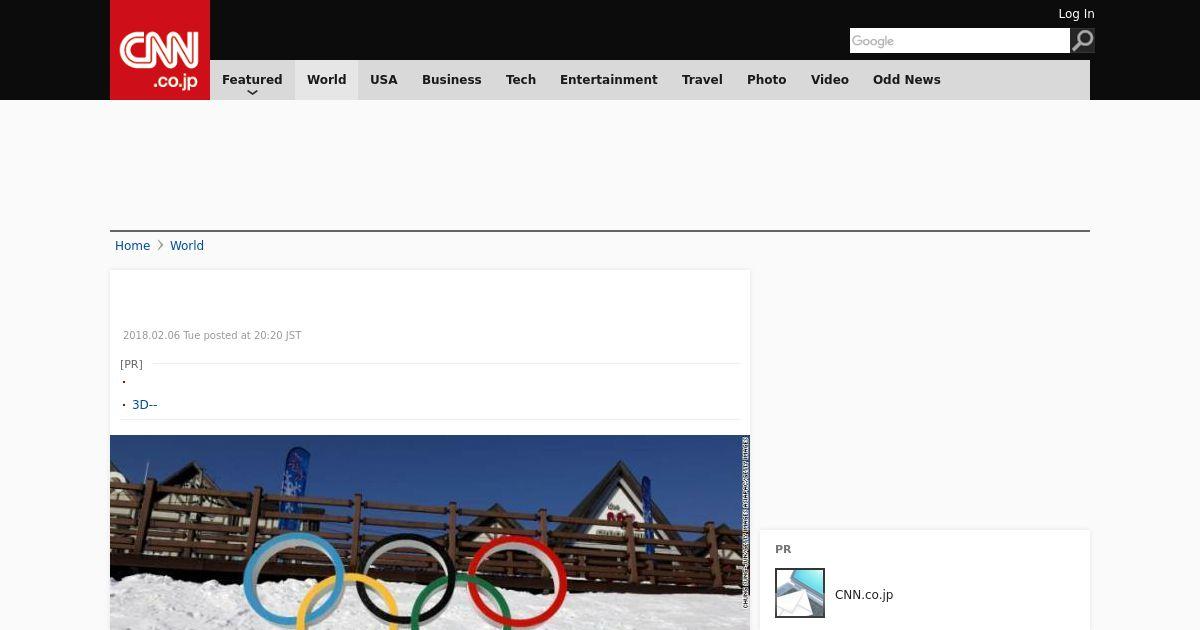Open the Entertainment section
The image size is (1200, 630).
click(609, 80)
